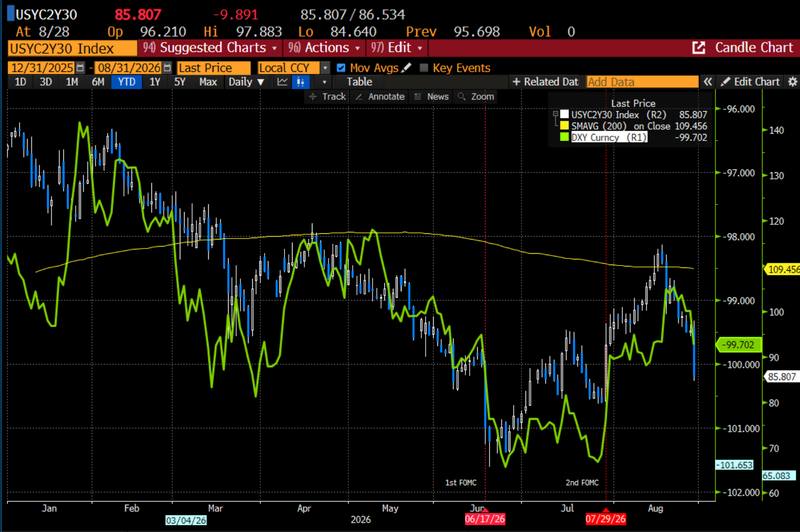Viewport: 800px width, 532px height.
Task: Click the Add Data input field
Action: click(642, 82)
